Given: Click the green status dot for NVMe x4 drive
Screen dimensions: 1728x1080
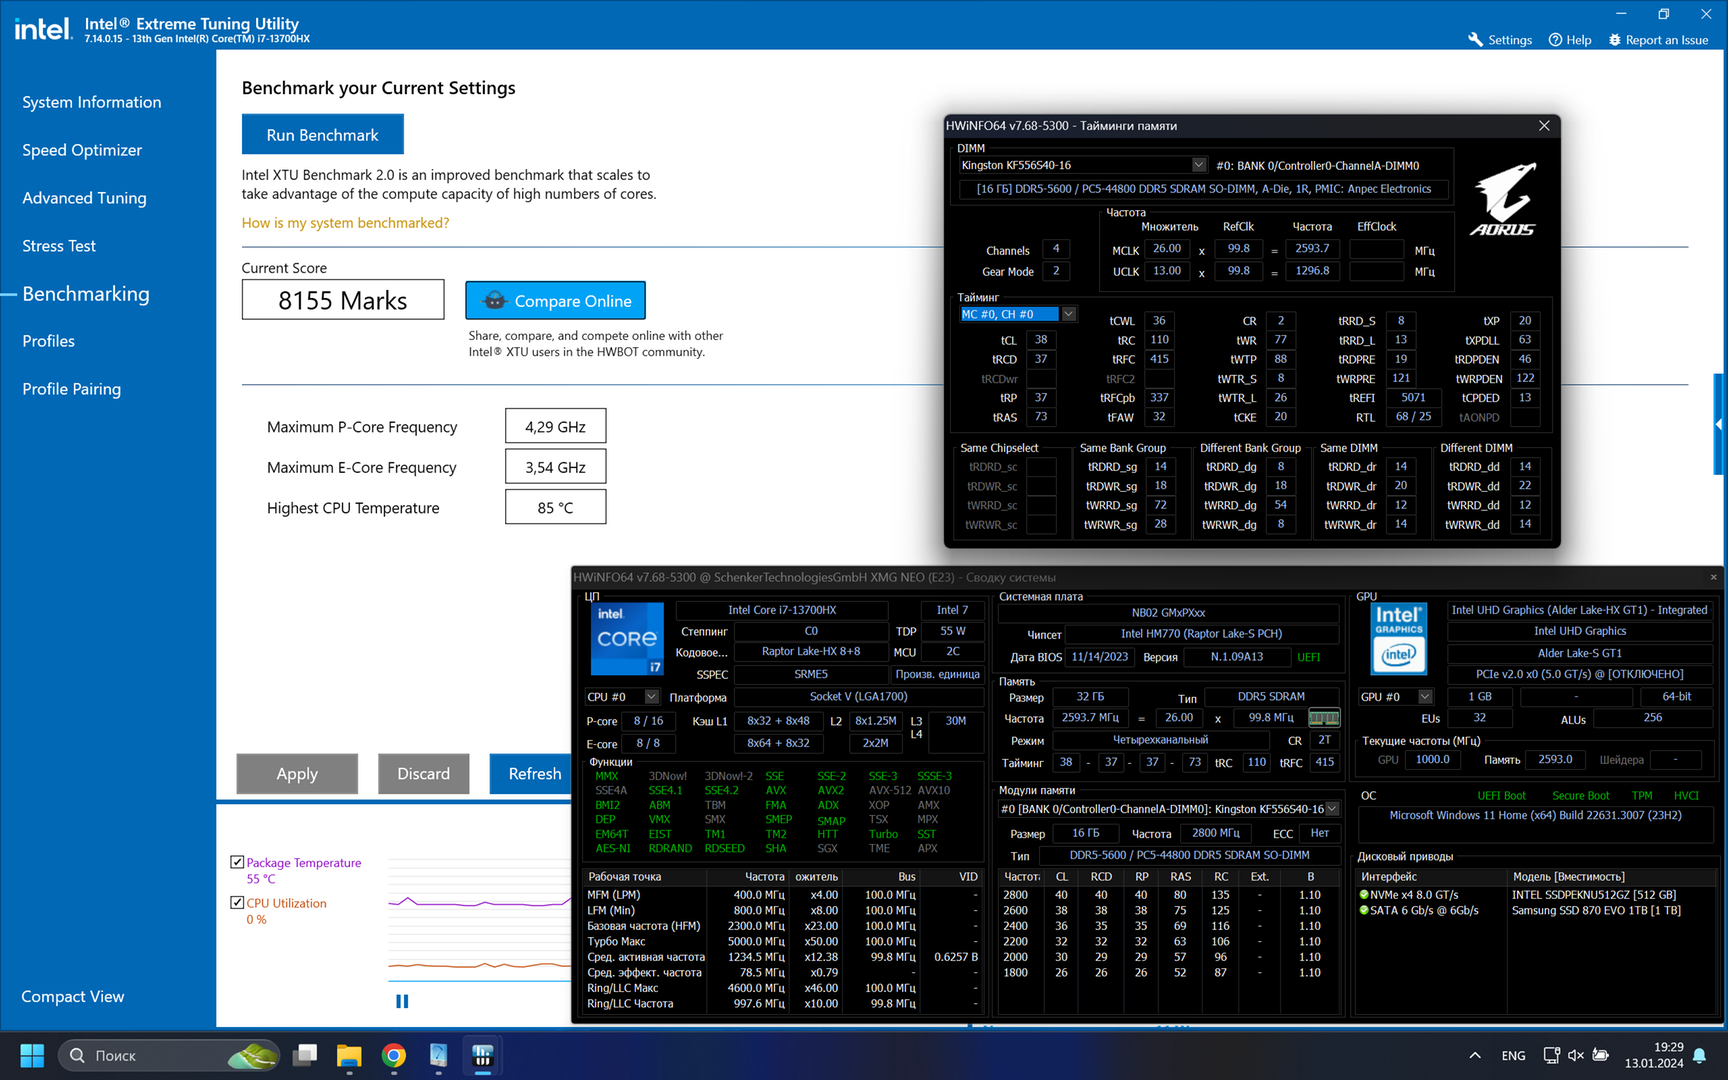Looking at the screenshot, I should point(1364,895).
